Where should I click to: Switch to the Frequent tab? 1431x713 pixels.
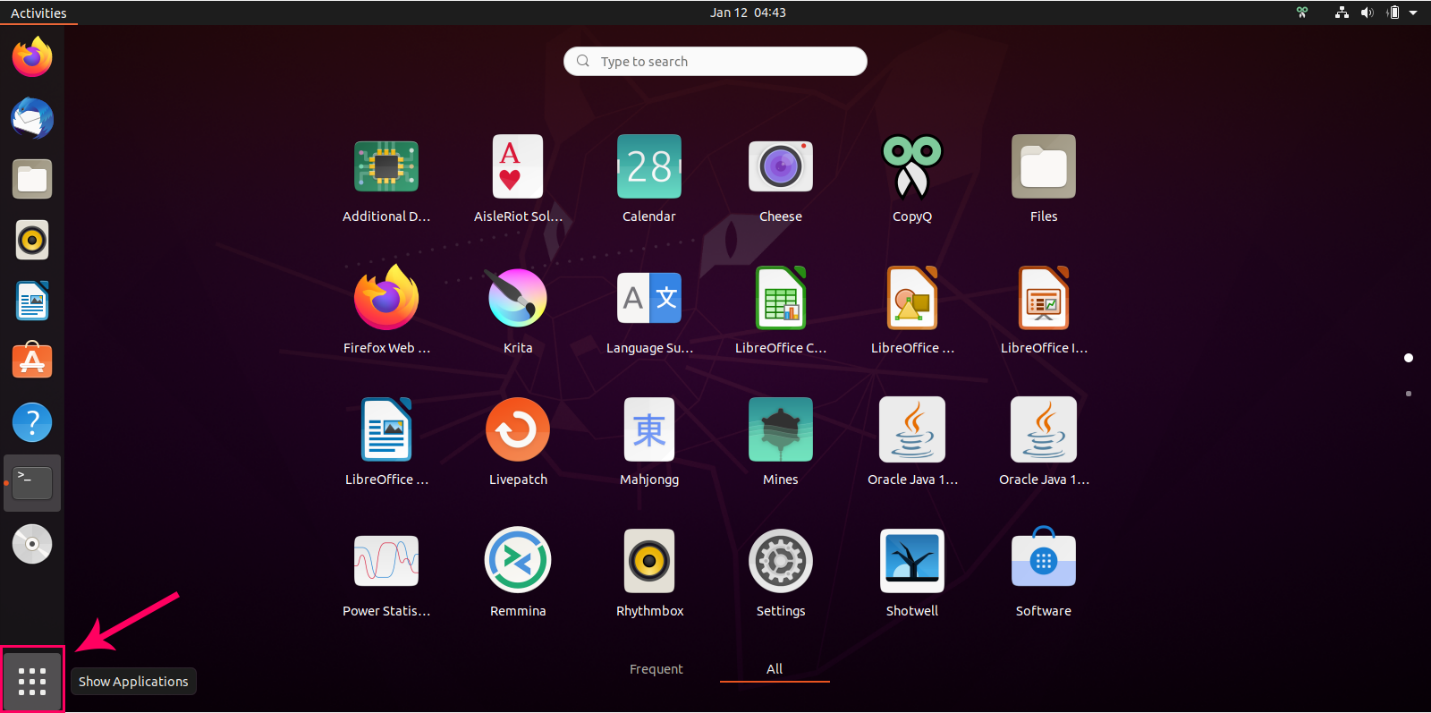(656, 669)
